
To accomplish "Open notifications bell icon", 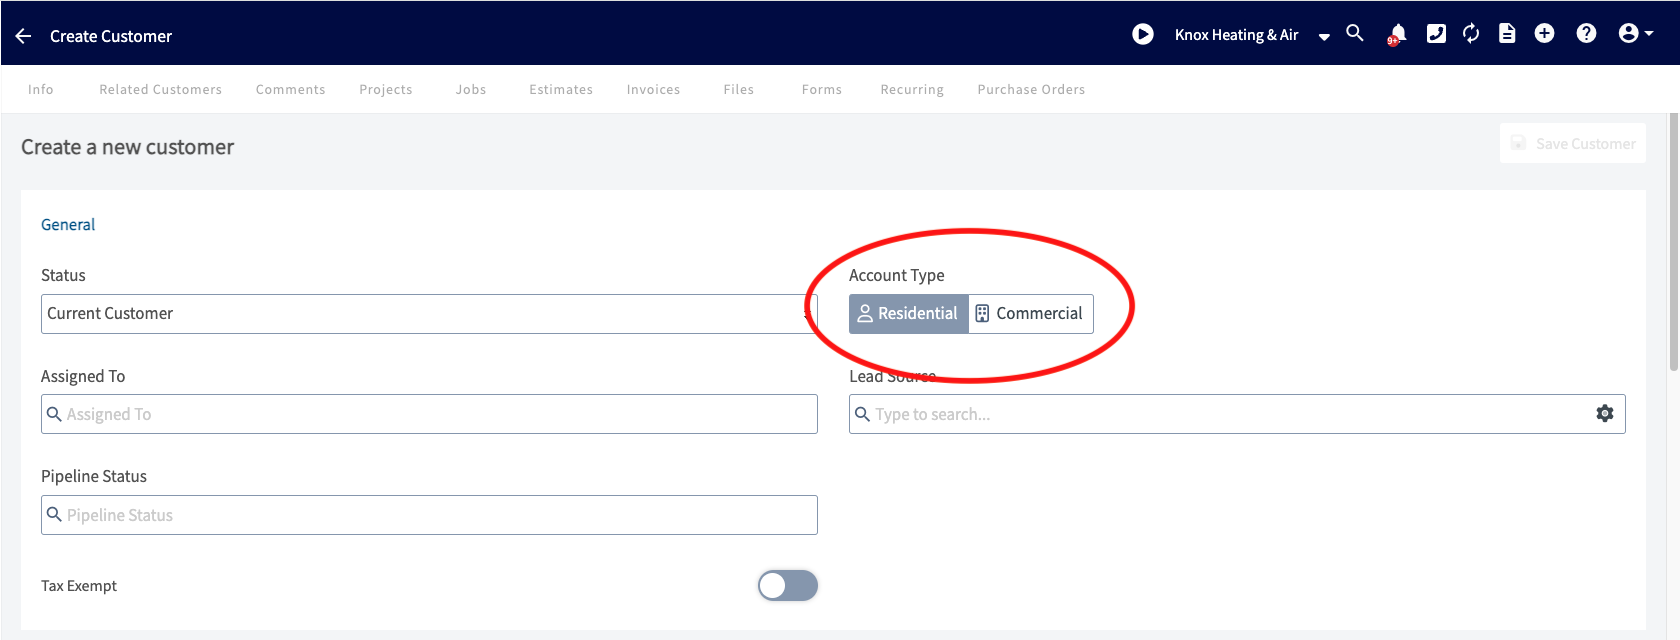I will click(x=1397, y=35).
